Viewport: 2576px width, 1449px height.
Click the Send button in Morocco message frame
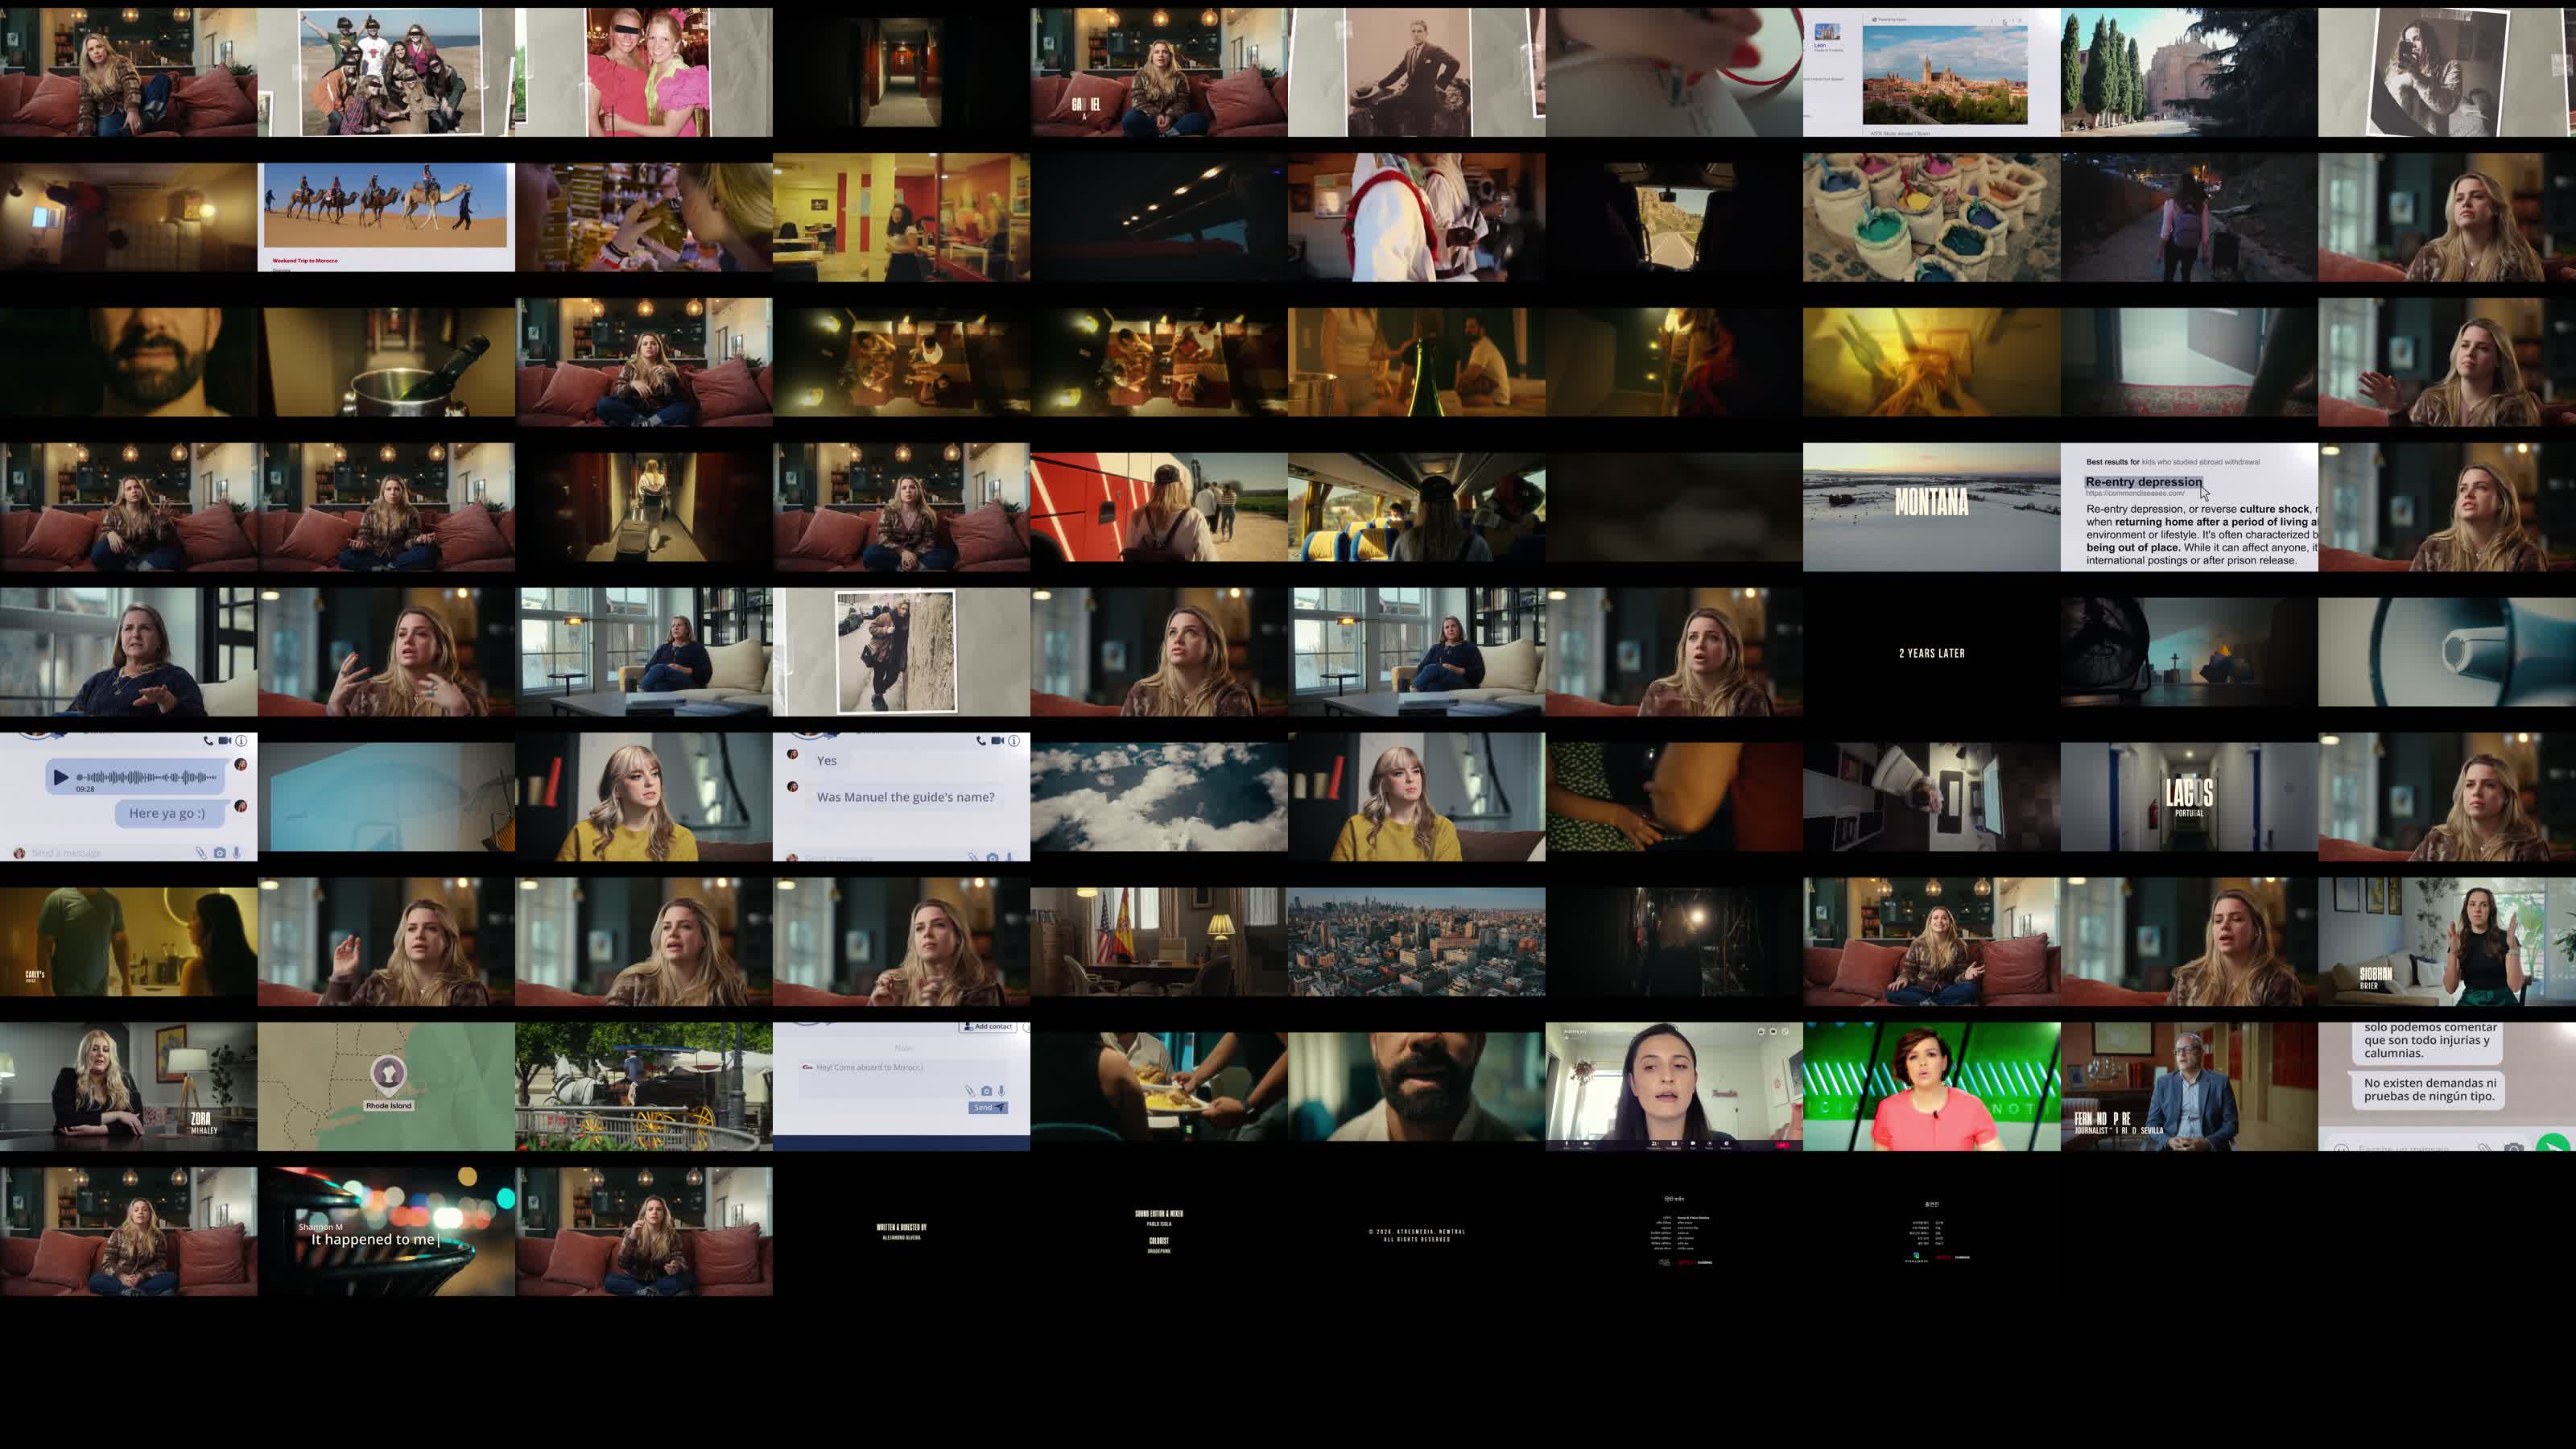(987, 1107)
